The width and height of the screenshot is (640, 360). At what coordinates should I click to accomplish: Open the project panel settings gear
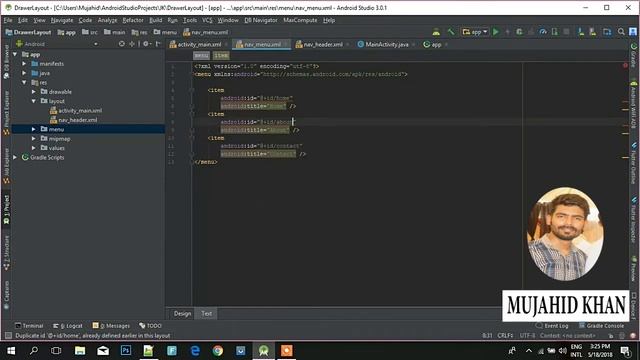point(147,44)
